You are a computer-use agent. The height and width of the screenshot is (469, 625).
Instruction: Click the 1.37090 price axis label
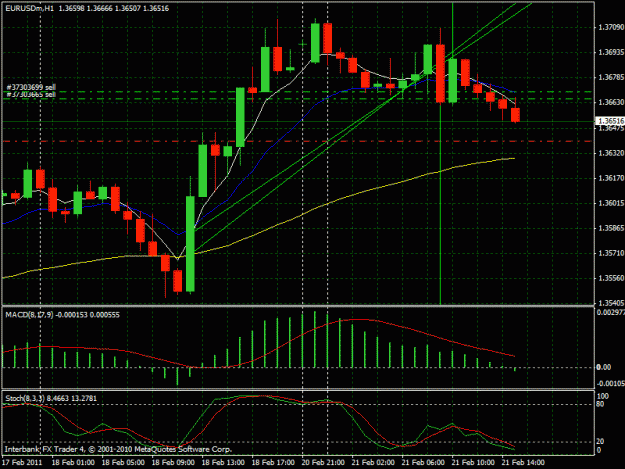tap(610, 27)
